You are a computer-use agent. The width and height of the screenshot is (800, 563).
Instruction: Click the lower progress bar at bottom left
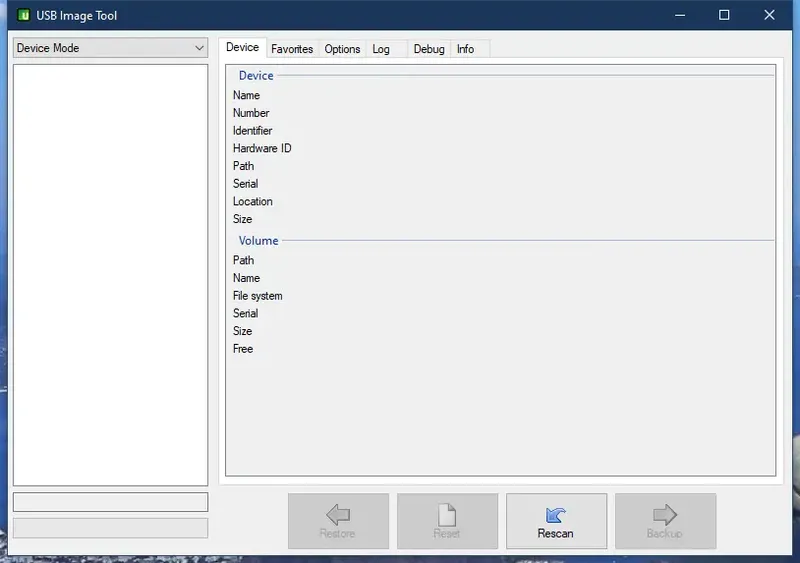[x=110, y=528]
